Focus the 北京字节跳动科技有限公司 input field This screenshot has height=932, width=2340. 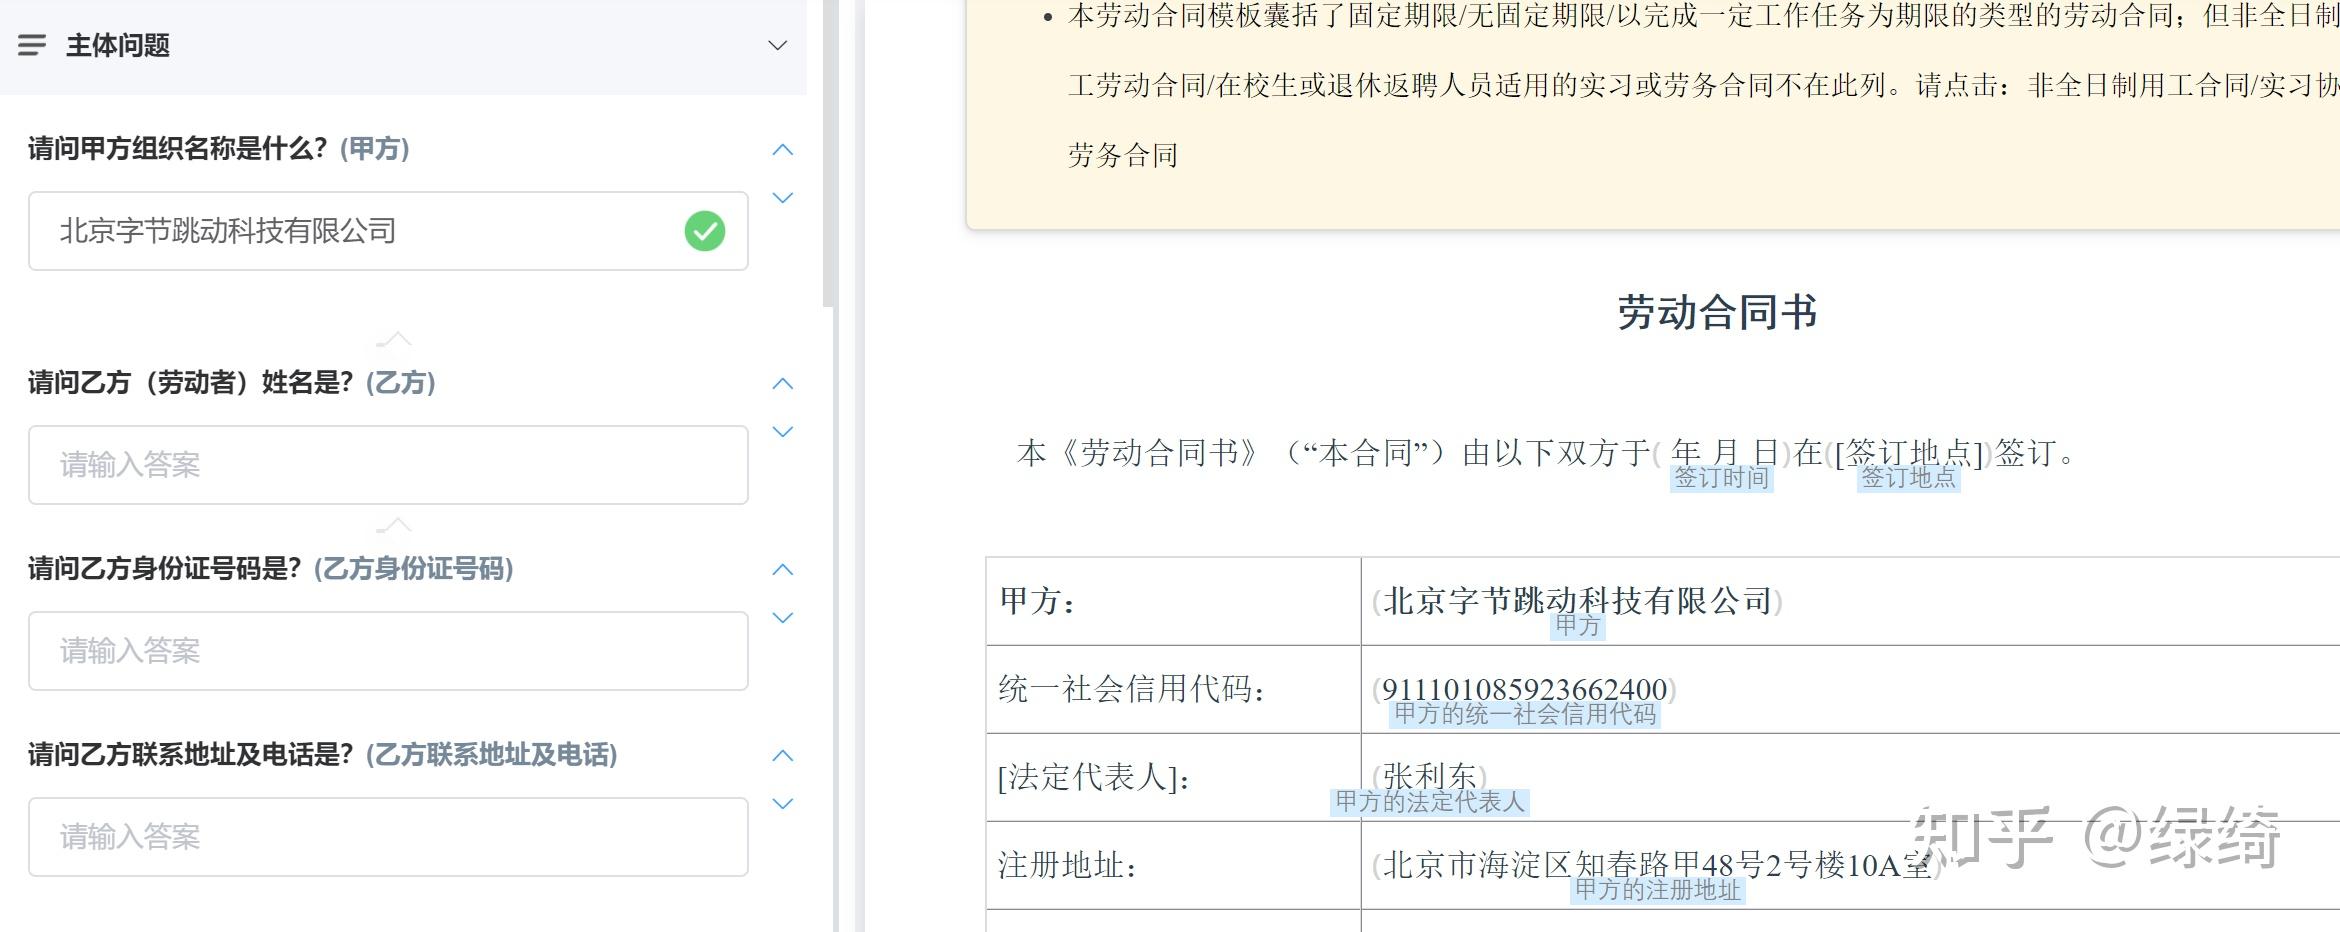pyautogui.click(x=388, y=231)
